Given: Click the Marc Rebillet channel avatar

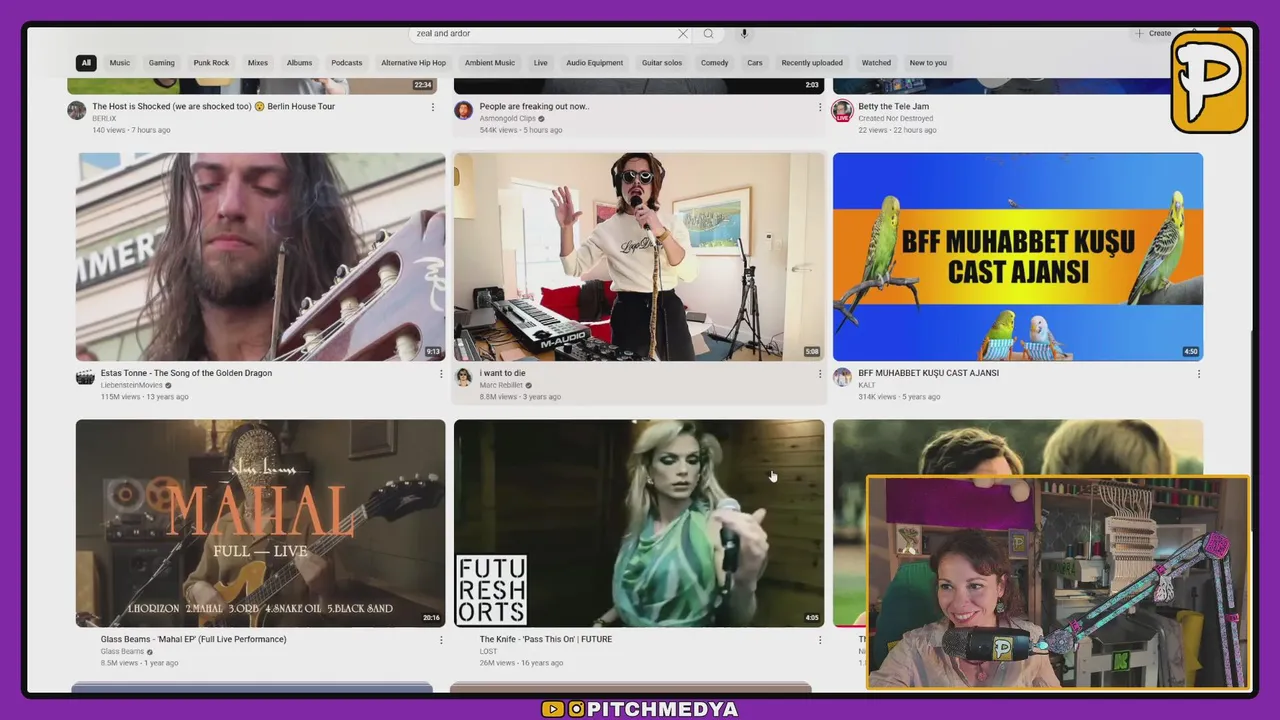Looking at the screenshot, I should pos(463,377).
